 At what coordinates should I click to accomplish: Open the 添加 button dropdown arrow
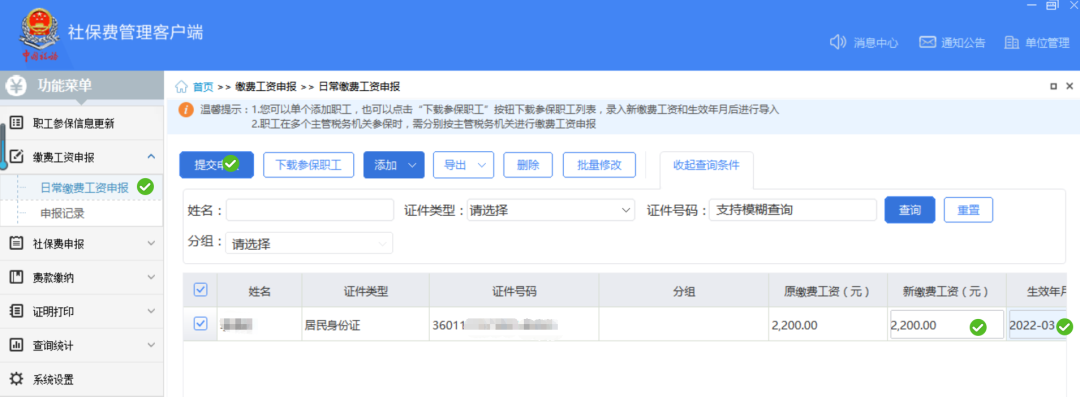[413, 165]
